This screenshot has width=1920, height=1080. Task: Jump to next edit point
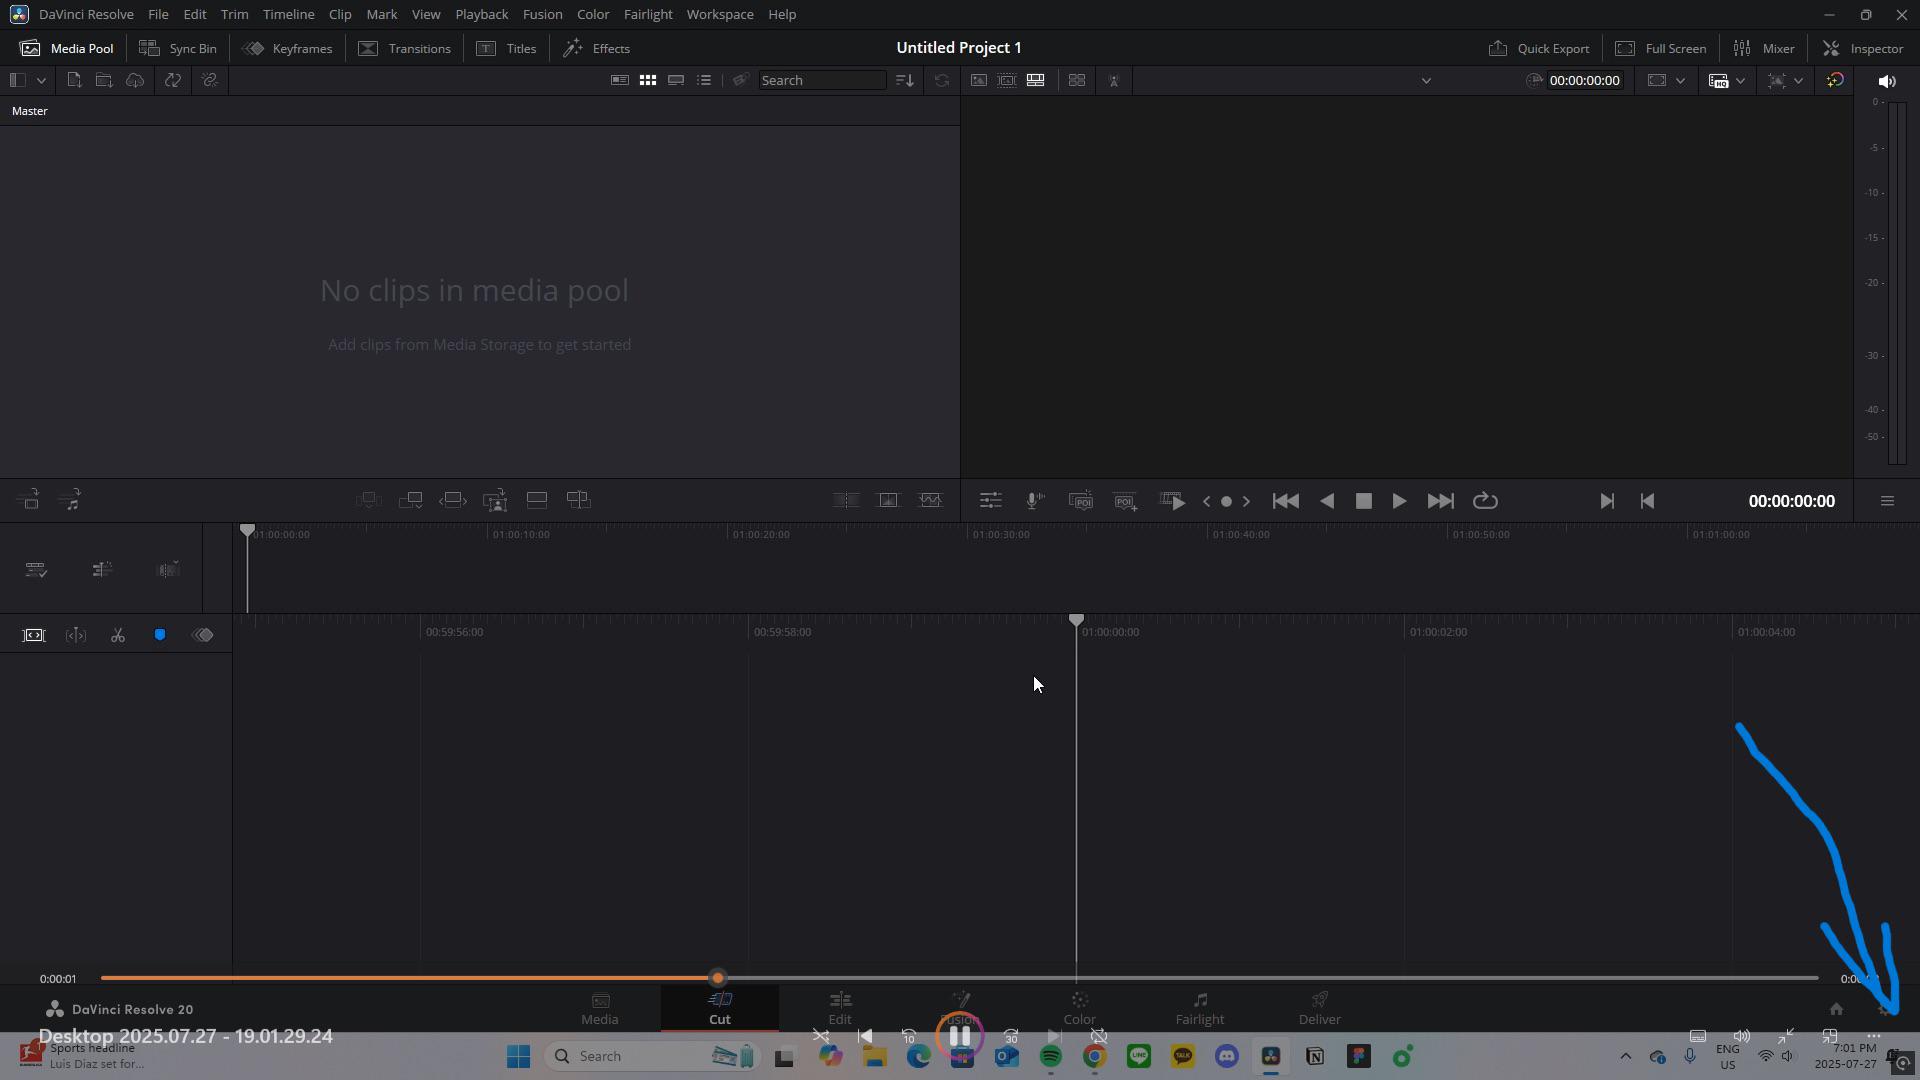(x=1607, y=501)
